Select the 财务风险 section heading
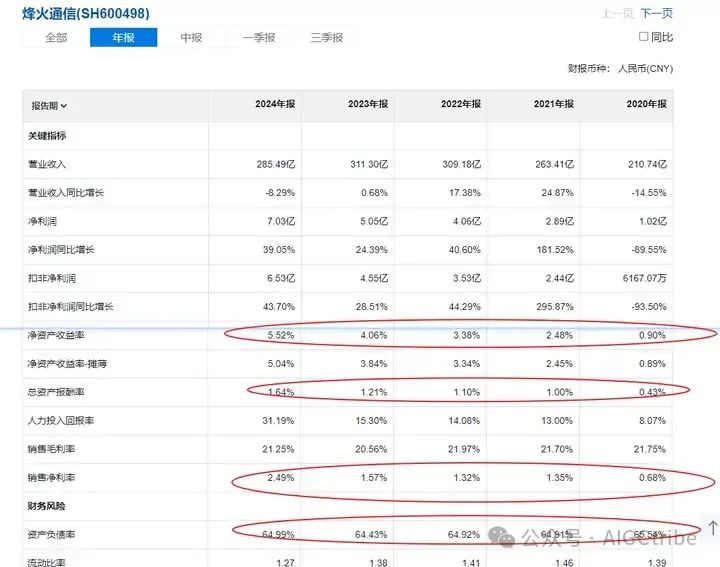720x567 pixels. point(46,506)
